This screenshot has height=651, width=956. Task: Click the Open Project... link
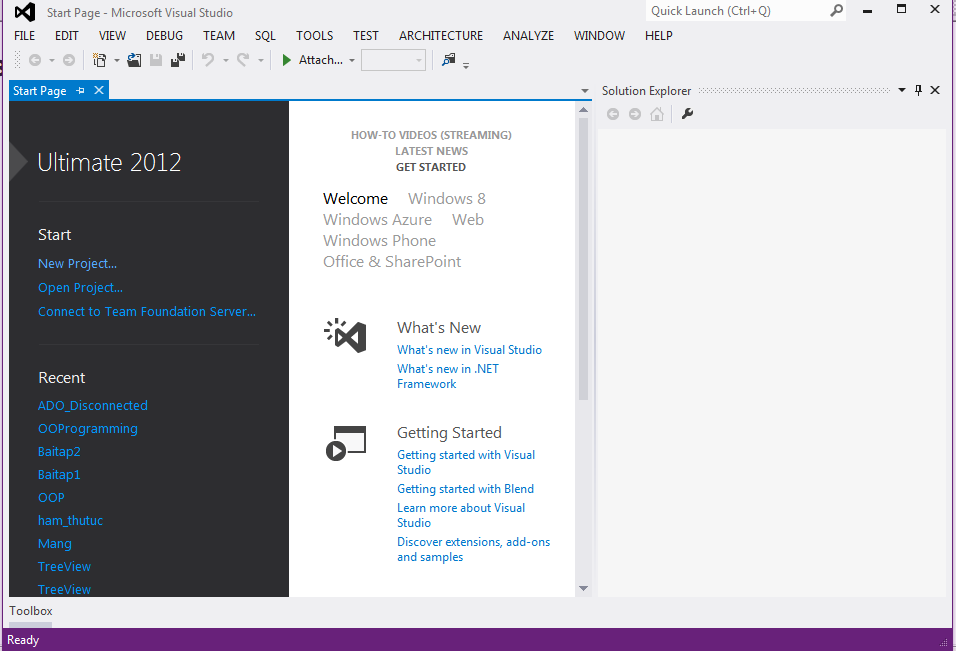click(x=80, y=288)
